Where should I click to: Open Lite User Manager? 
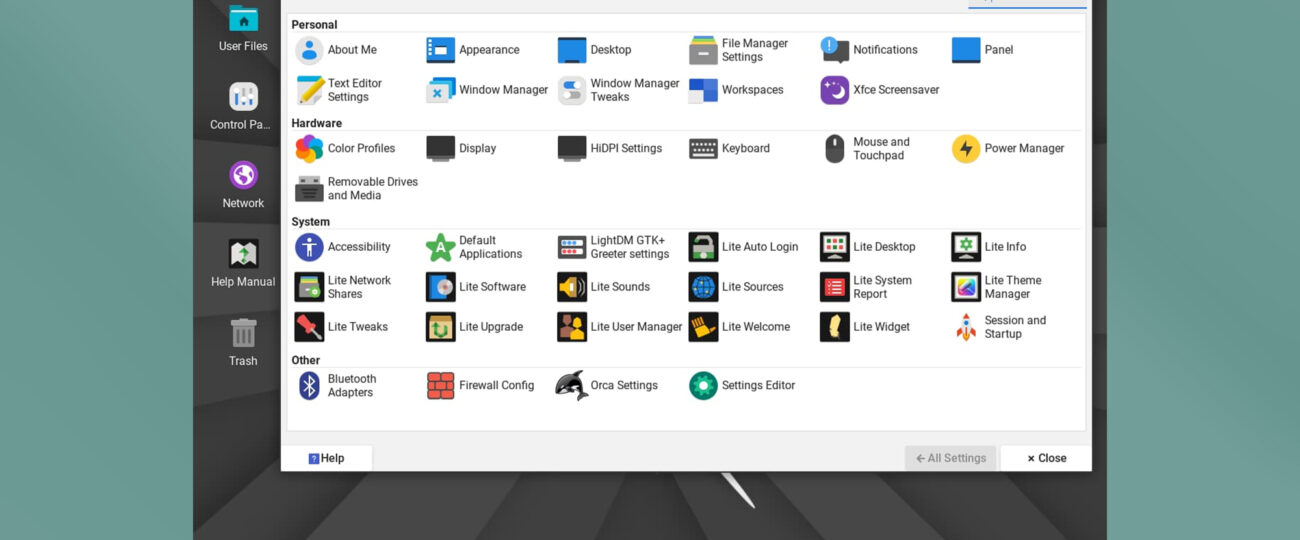pos(620,327)
